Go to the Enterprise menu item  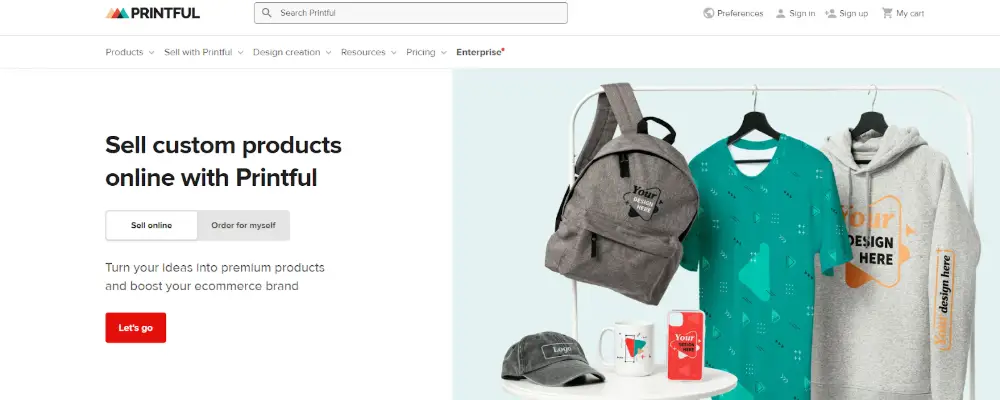[x=480, y=52]
